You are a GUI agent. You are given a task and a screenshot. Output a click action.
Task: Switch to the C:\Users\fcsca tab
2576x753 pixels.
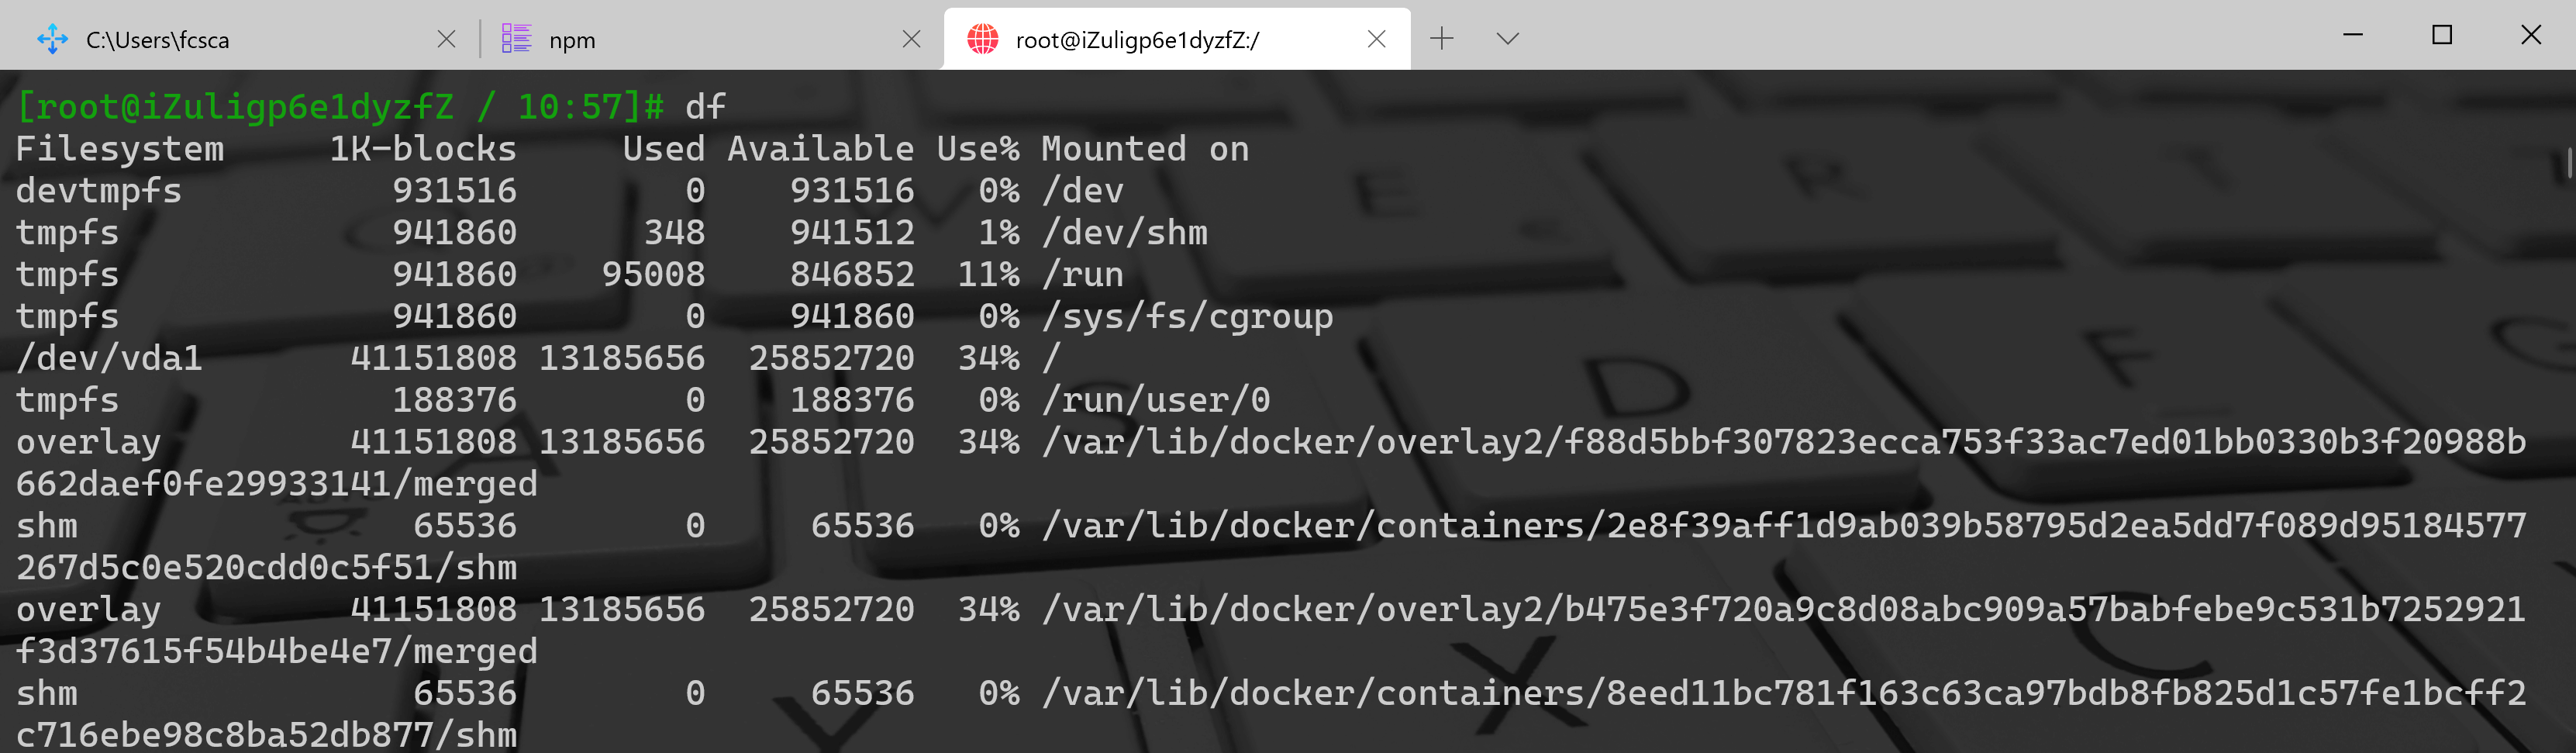[200, 40]
